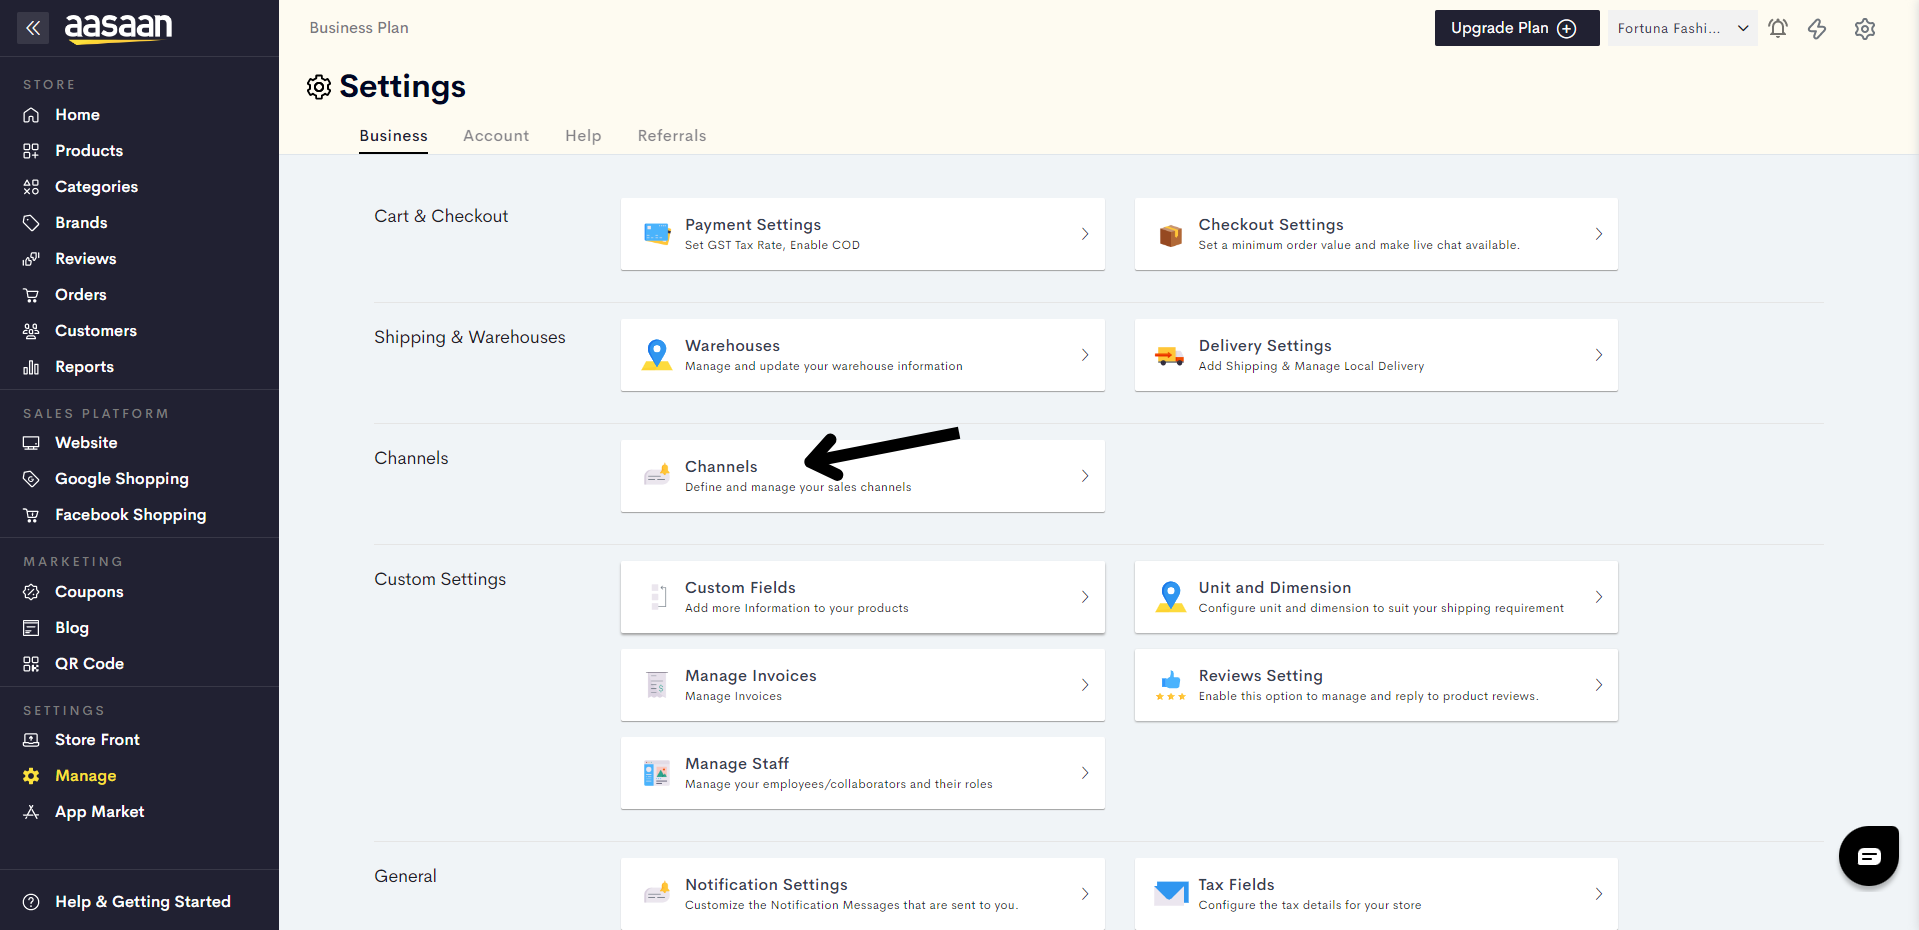Open the Custom Fields title
Screen dimensions: 1919x930
point(740,588)
